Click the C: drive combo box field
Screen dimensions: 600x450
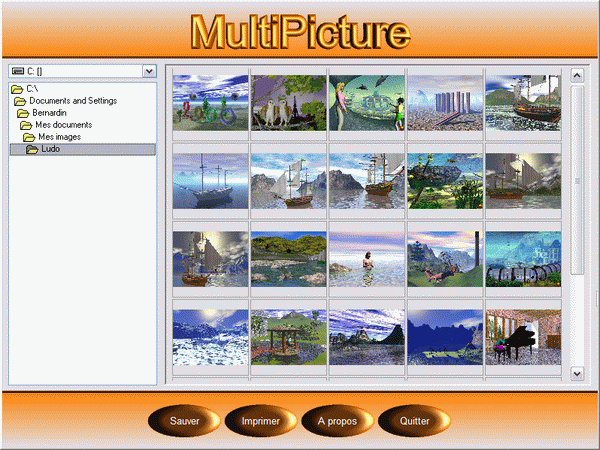click(x=82, y=71)
